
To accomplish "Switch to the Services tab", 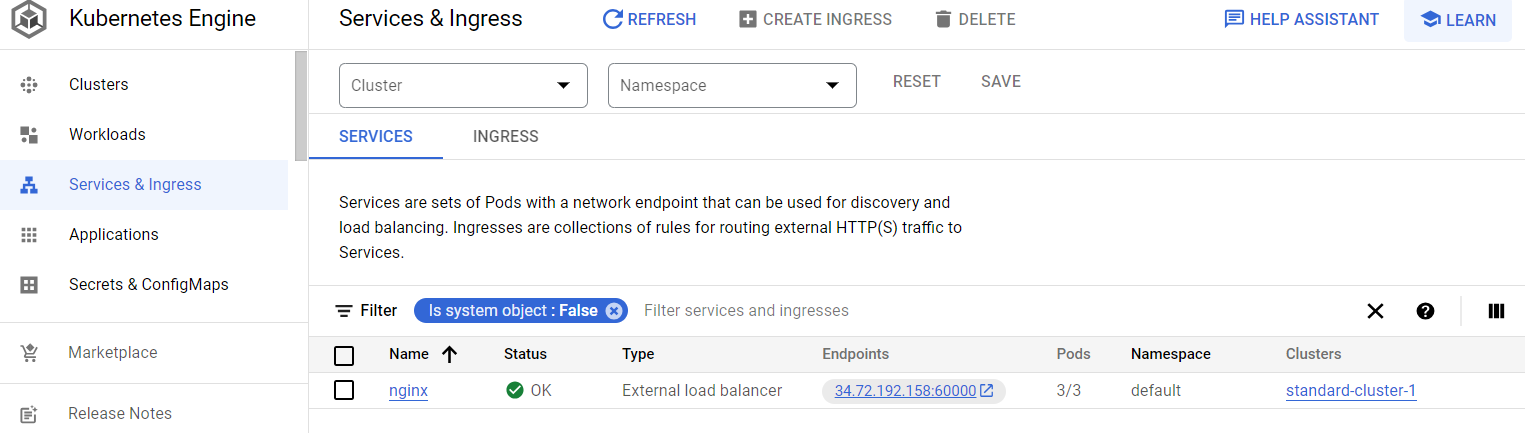I will (x=376, y=137).
